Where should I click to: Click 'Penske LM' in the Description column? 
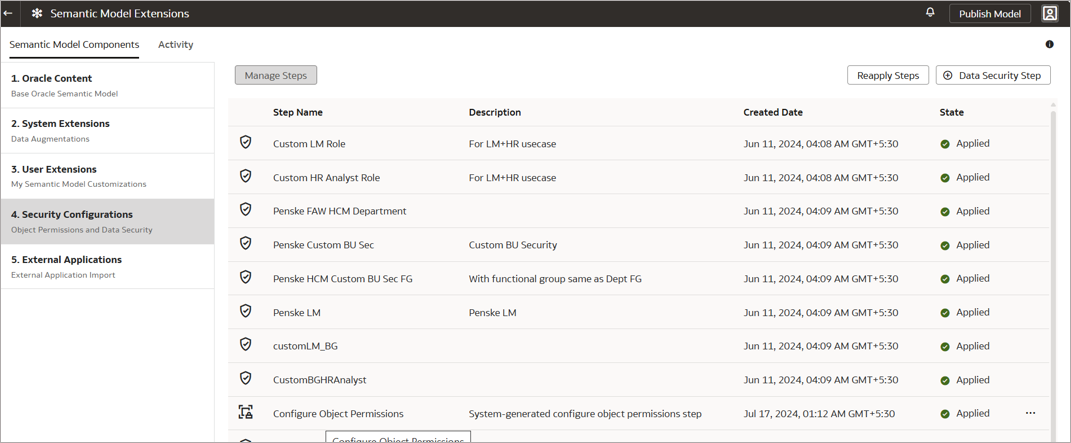[492, 313]
